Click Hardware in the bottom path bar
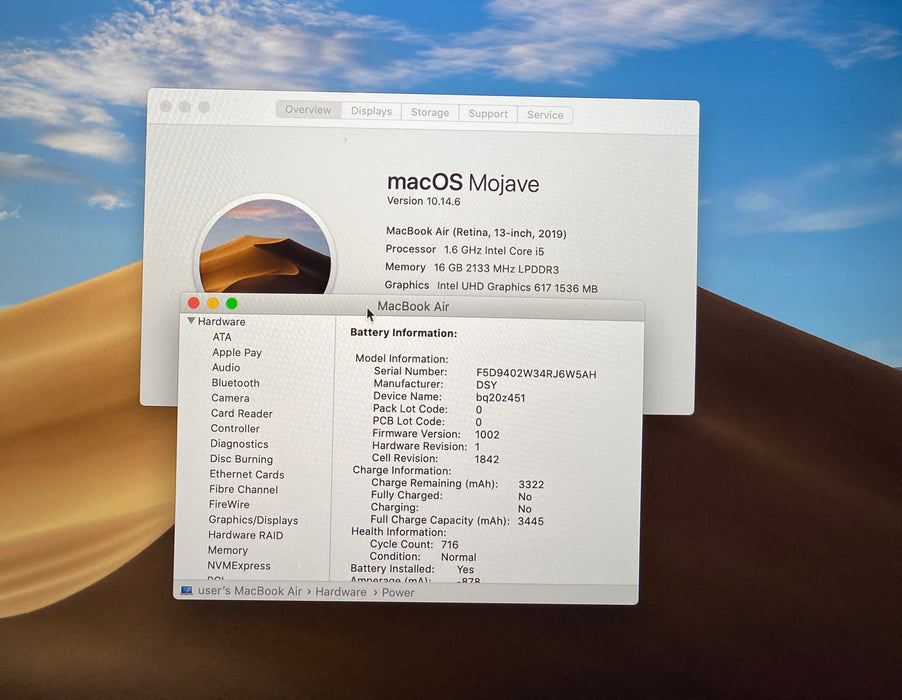Screen dimensions: 902x700 point(341,591)
